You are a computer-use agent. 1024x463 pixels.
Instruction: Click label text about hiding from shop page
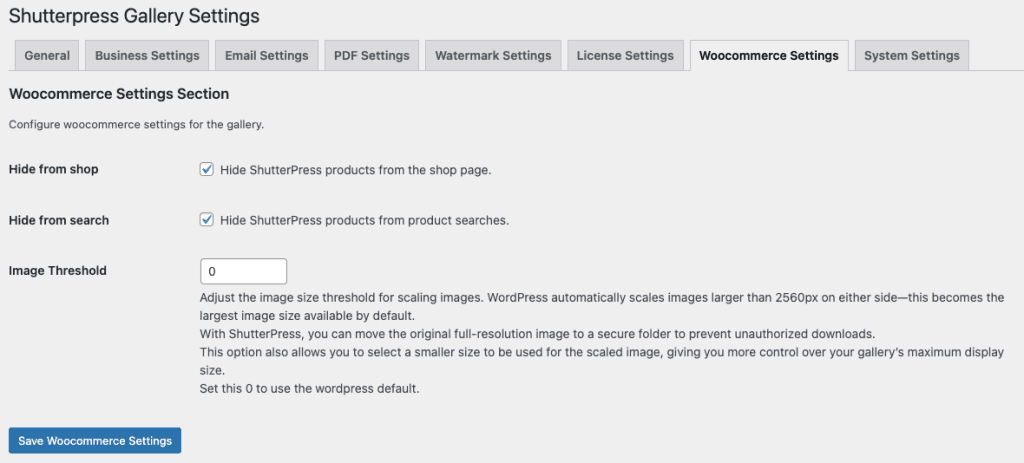point(356,170)
